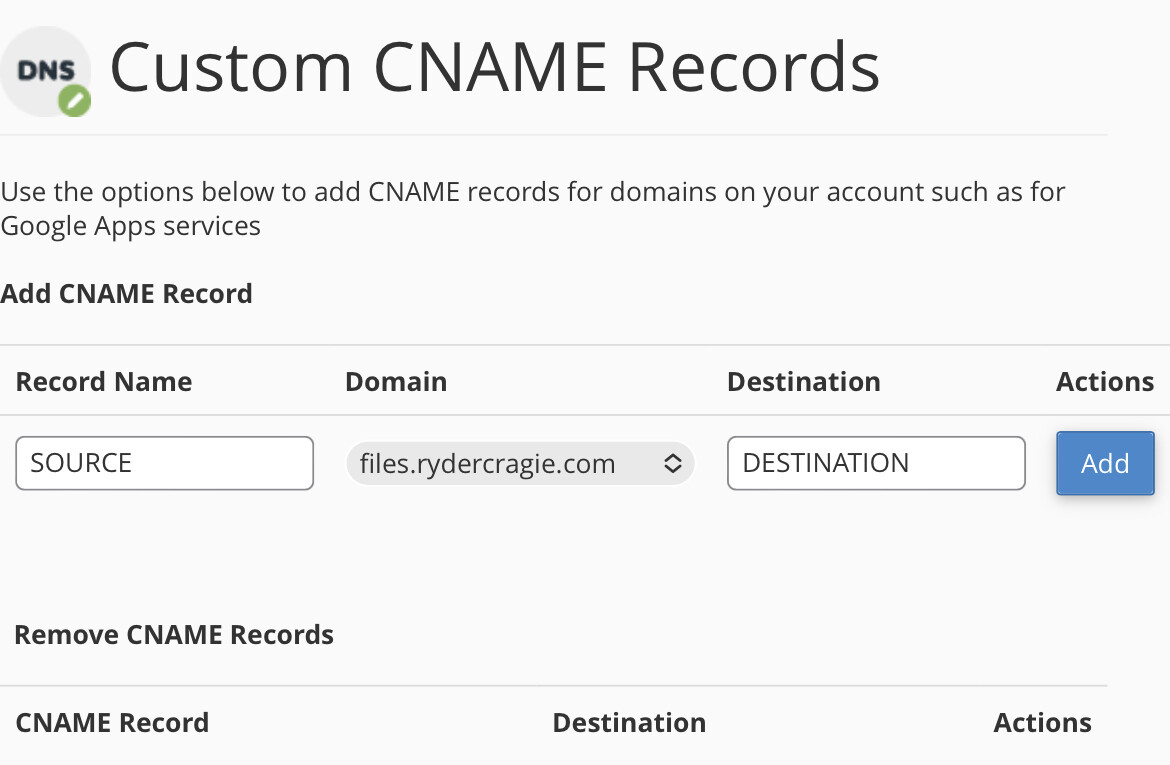Click the Google Apps services description text
This screenshot has width=1170, height=765.
131,226
